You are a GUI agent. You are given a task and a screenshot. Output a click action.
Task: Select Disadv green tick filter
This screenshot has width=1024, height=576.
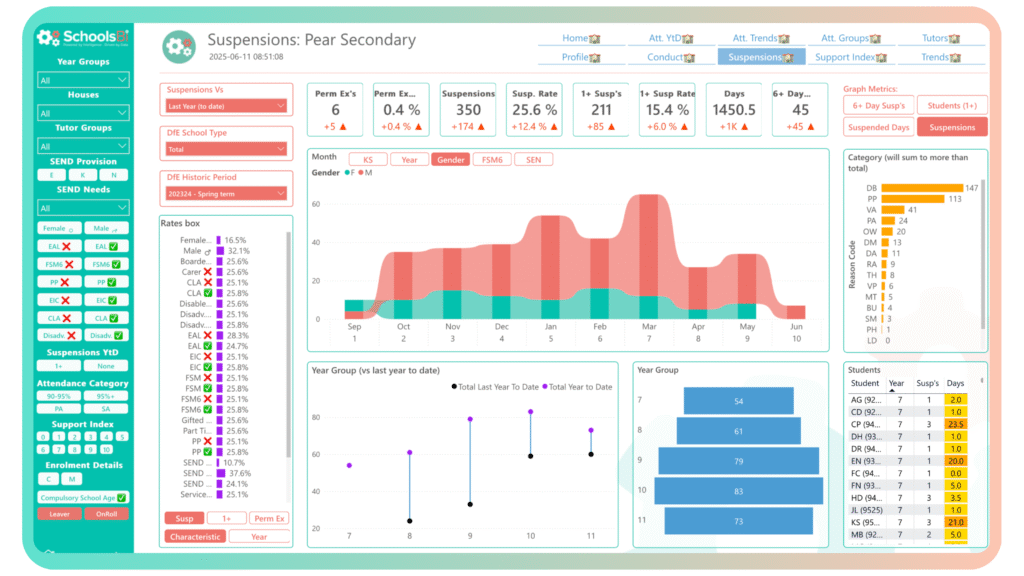(x=106, y=336)
